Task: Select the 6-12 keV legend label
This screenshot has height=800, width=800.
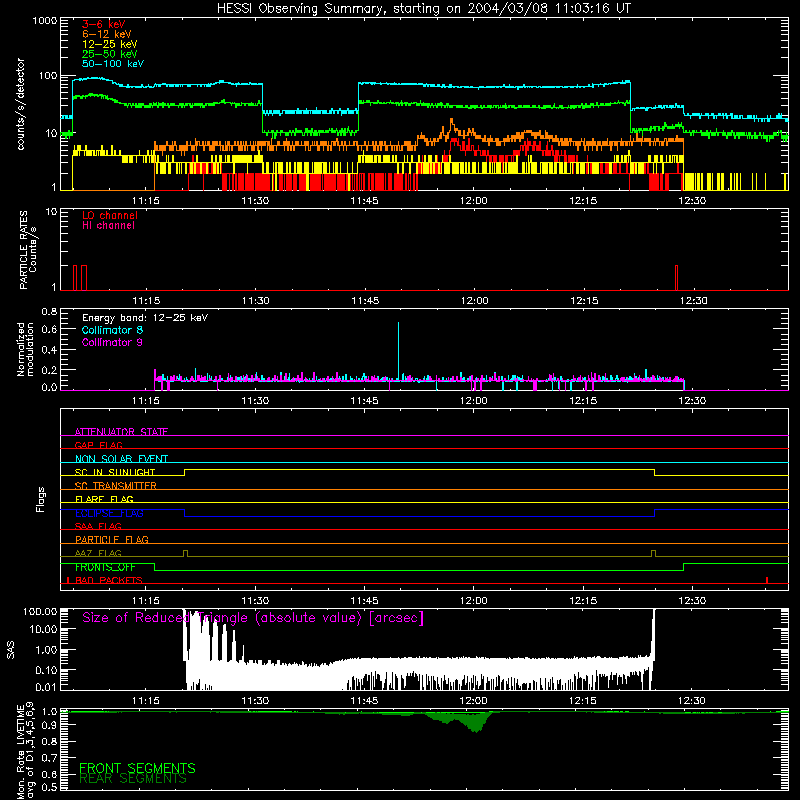Action: [x=107, y=34]
